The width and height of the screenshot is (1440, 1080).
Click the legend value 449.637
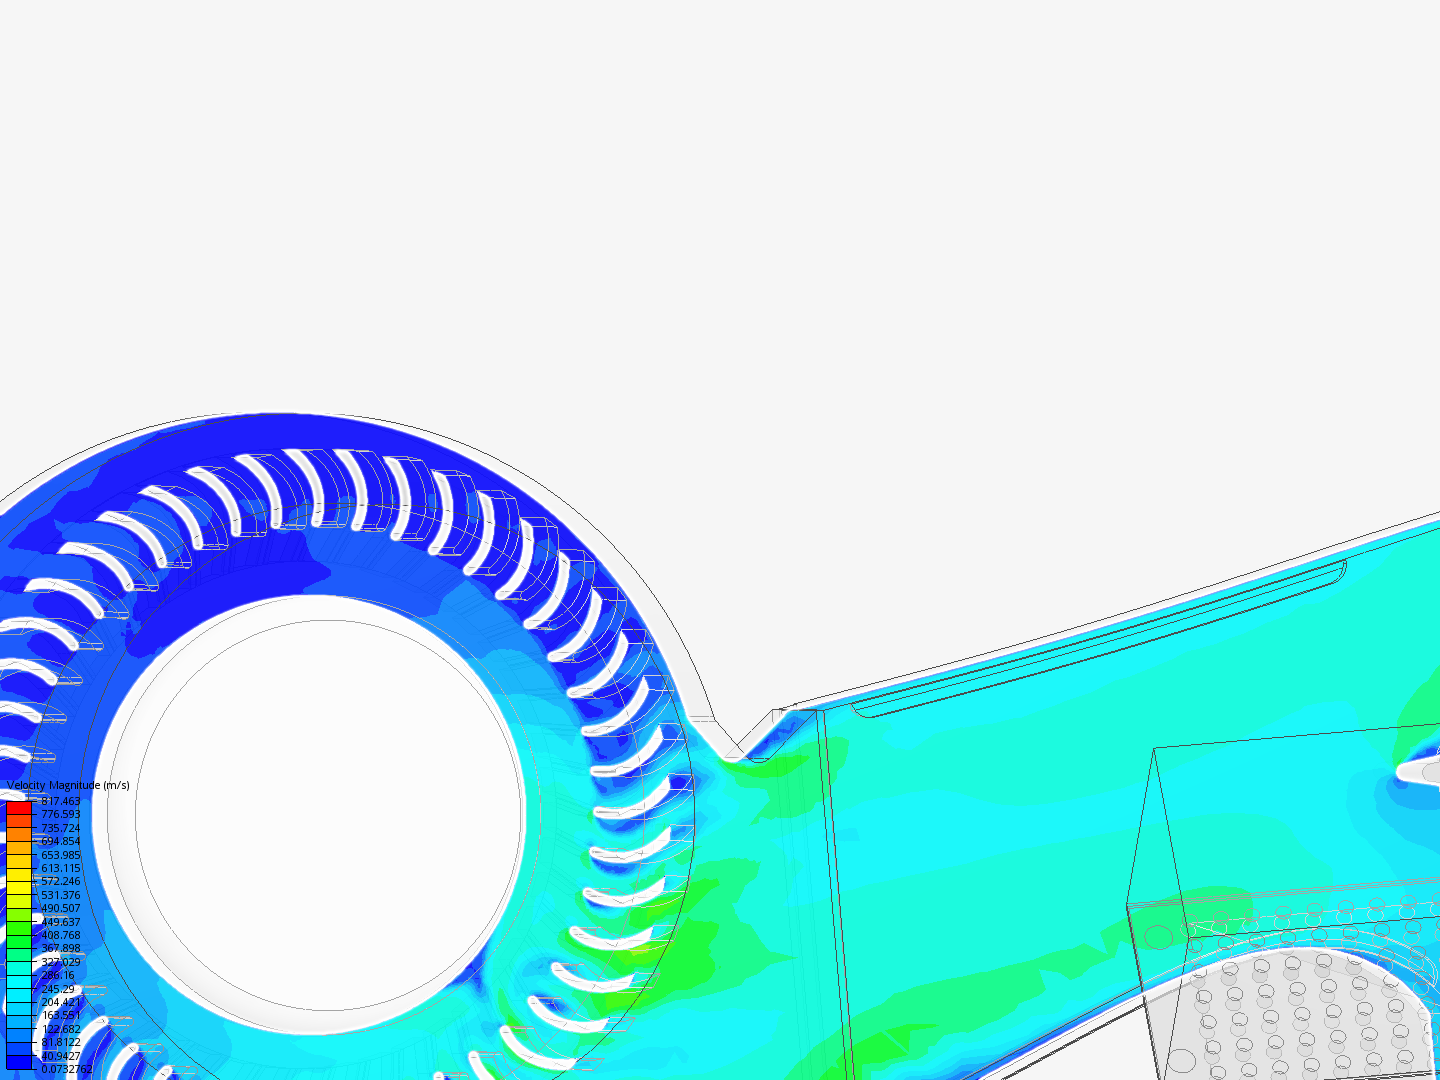[60, 922]
